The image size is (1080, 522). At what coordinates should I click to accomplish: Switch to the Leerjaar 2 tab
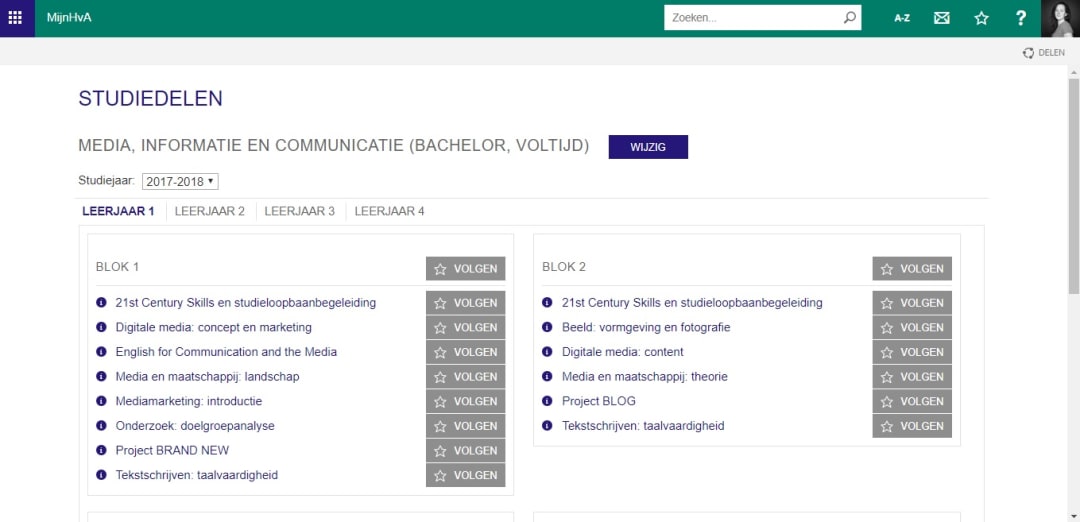(x=210, y=211)
